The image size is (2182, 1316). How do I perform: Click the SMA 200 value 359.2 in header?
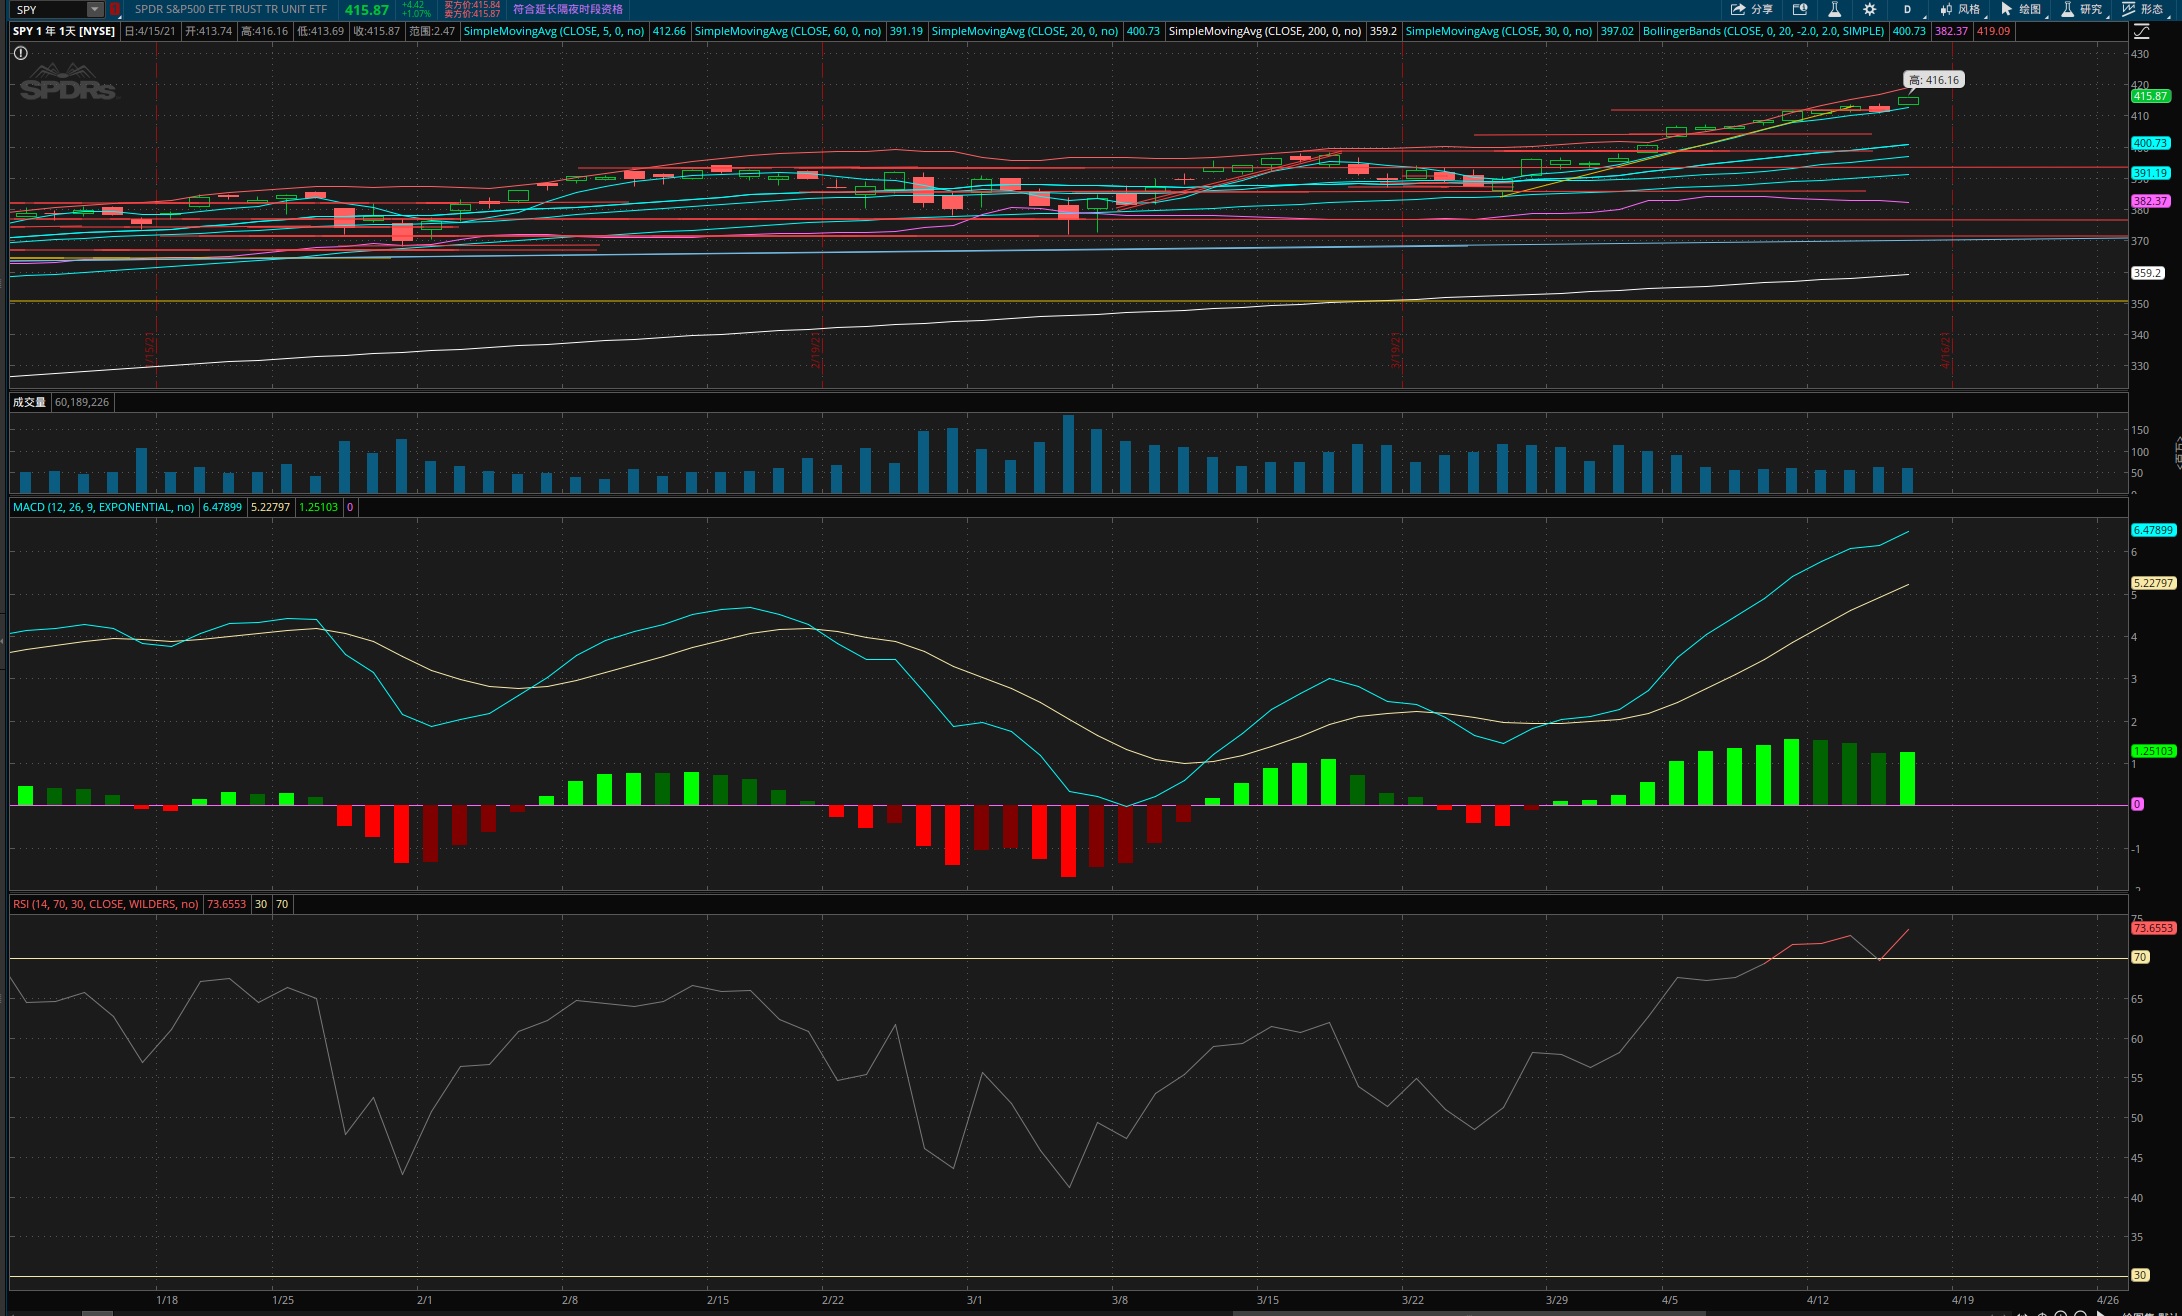(x=1383, y=31)
